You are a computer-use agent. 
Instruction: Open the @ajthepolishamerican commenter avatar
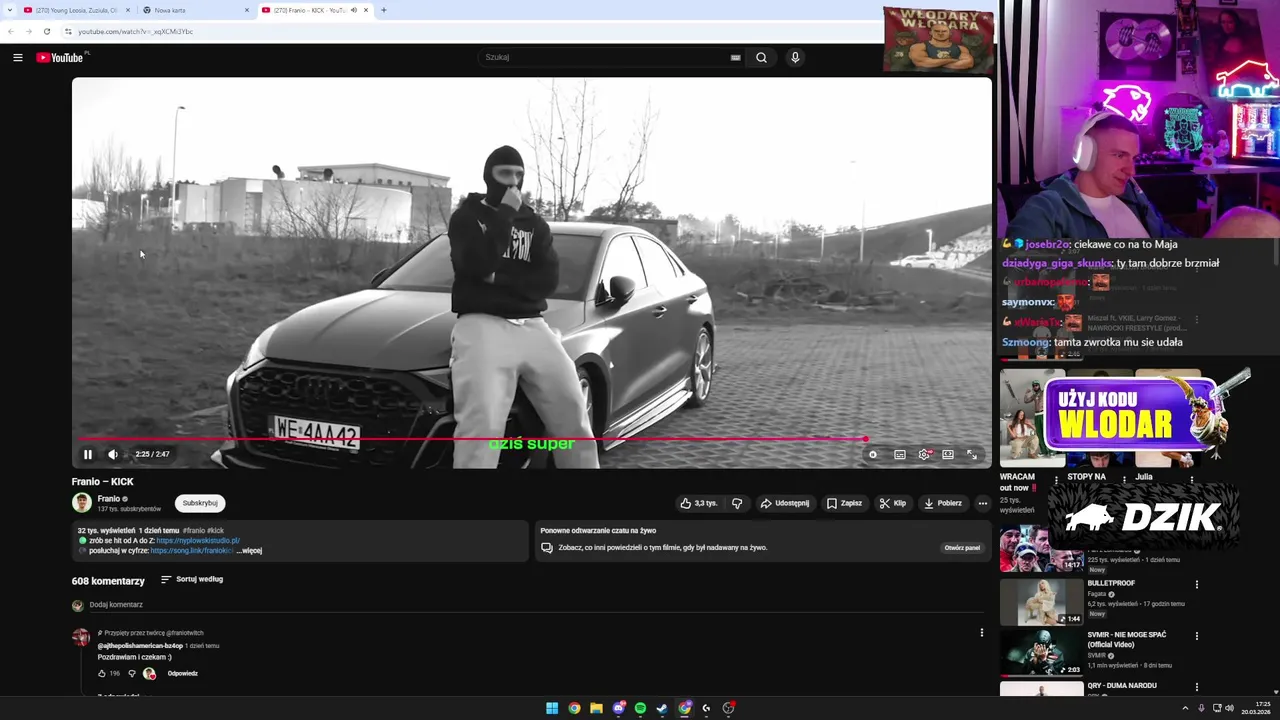[x=81, y=637]
